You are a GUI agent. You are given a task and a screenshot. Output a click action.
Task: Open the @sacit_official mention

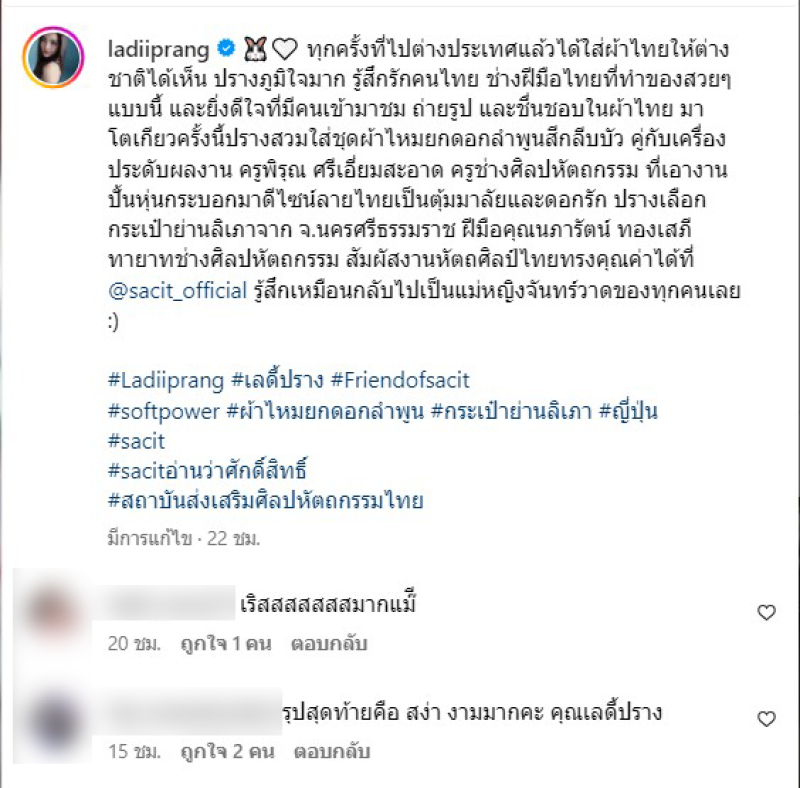click(178, 290)
